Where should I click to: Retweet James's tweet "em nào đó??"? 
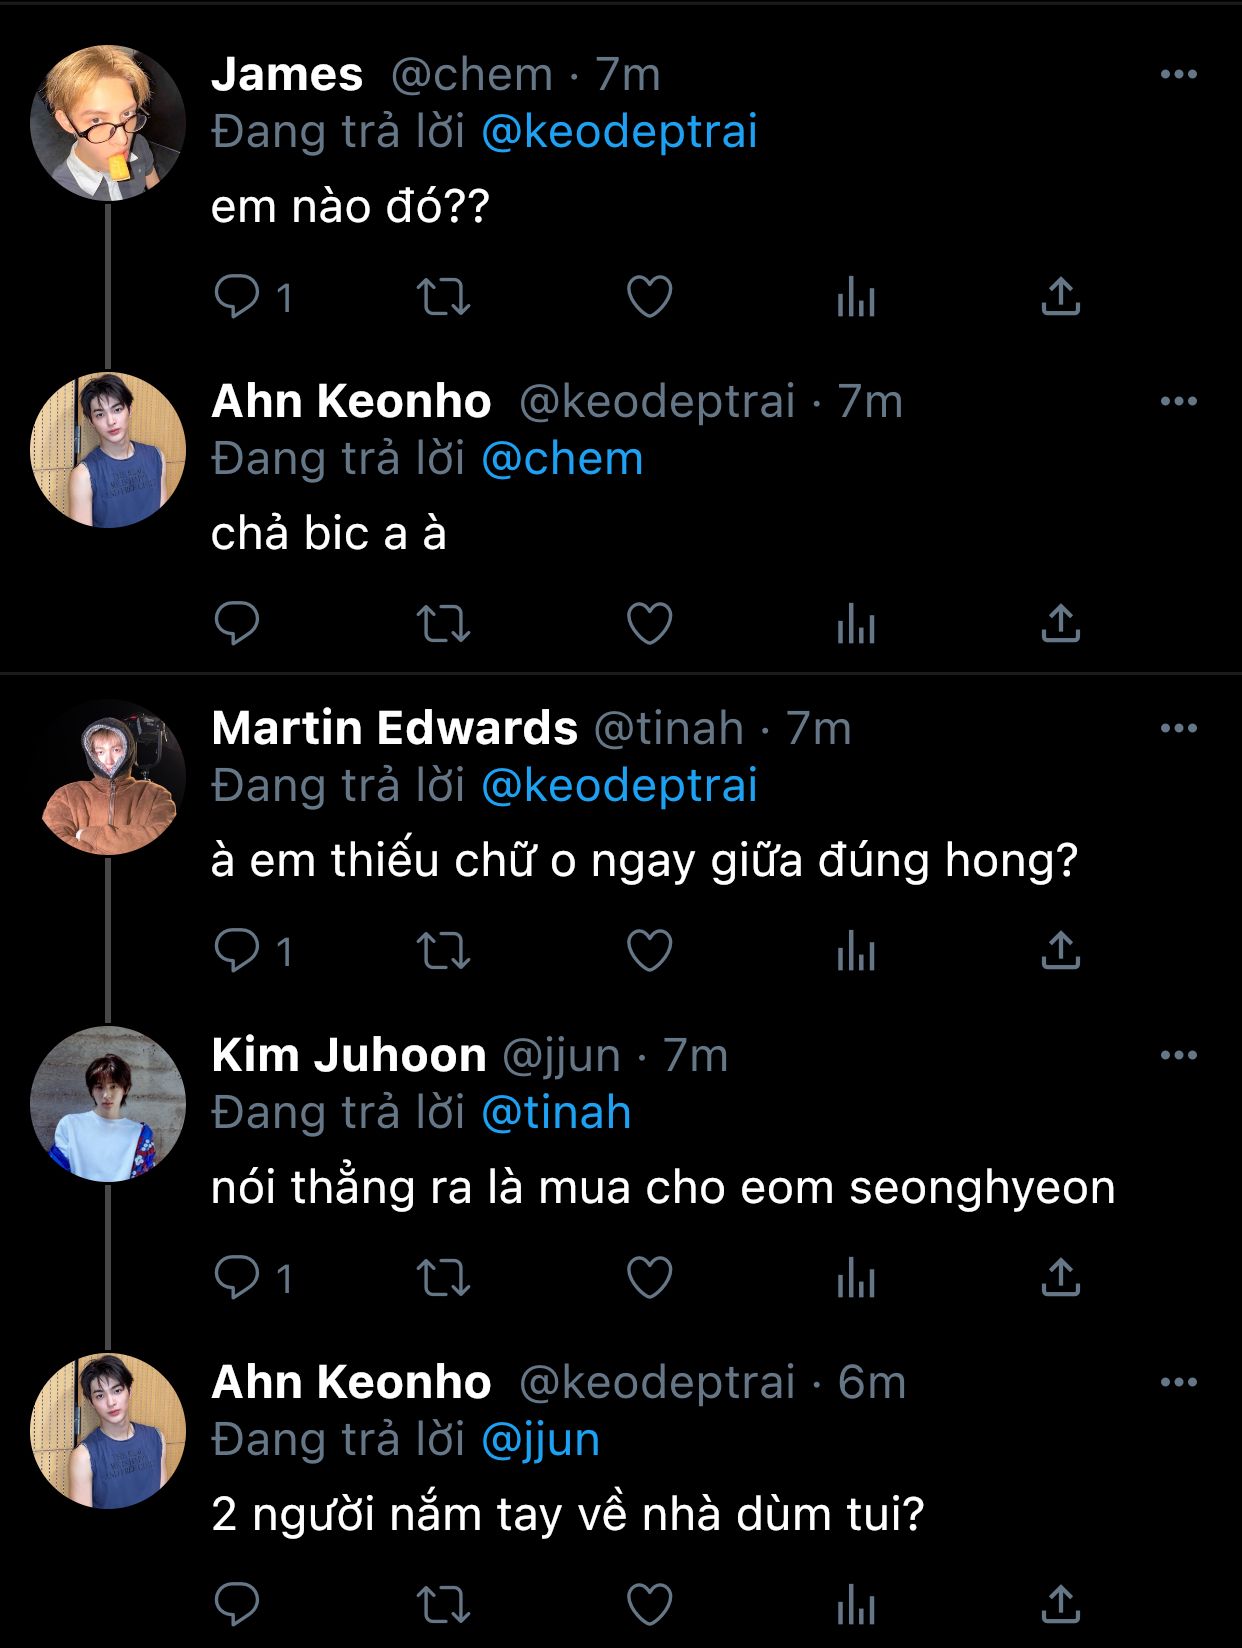coord(443,297)
